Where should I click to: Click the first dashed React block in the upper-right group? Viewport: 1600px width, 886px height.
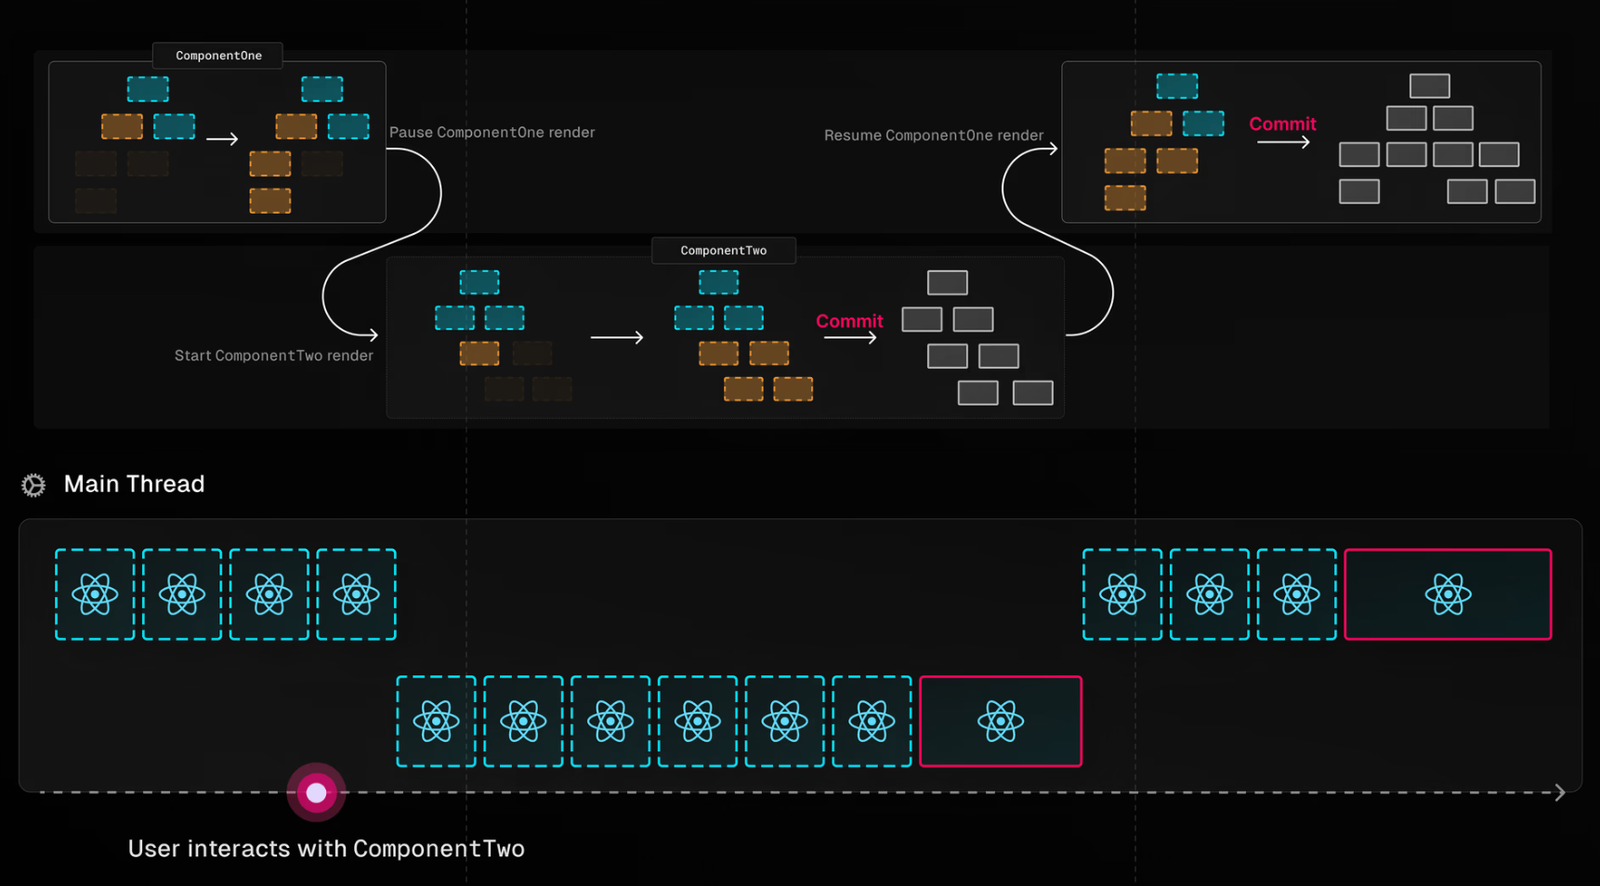1123,594
